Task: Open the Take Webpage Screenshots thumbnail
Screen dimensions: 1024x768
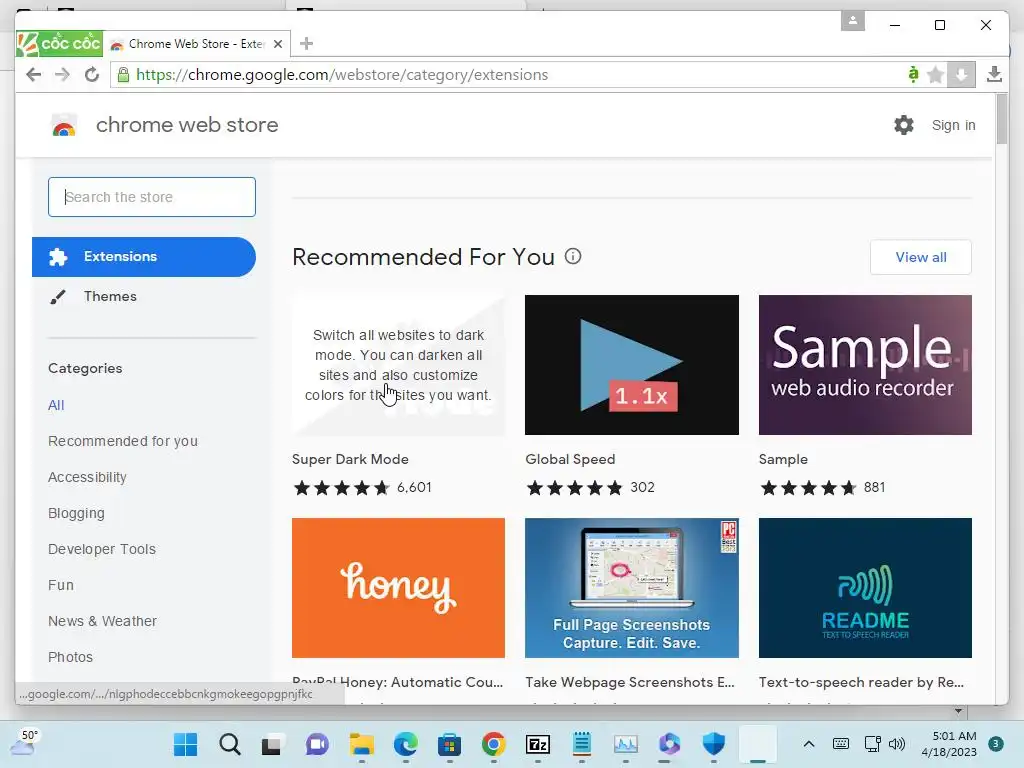Action: 632,588
